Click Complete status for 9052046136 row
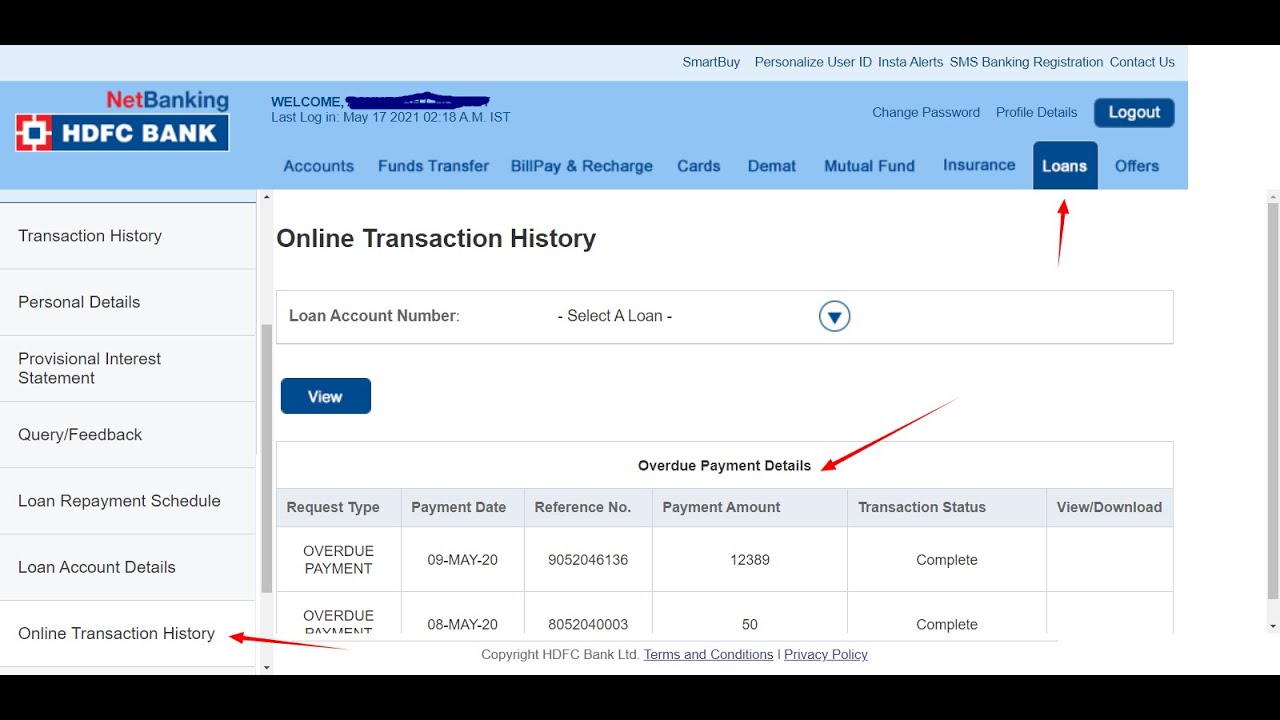The height and width of the screenshot is (720, 1280). (947, 560)
